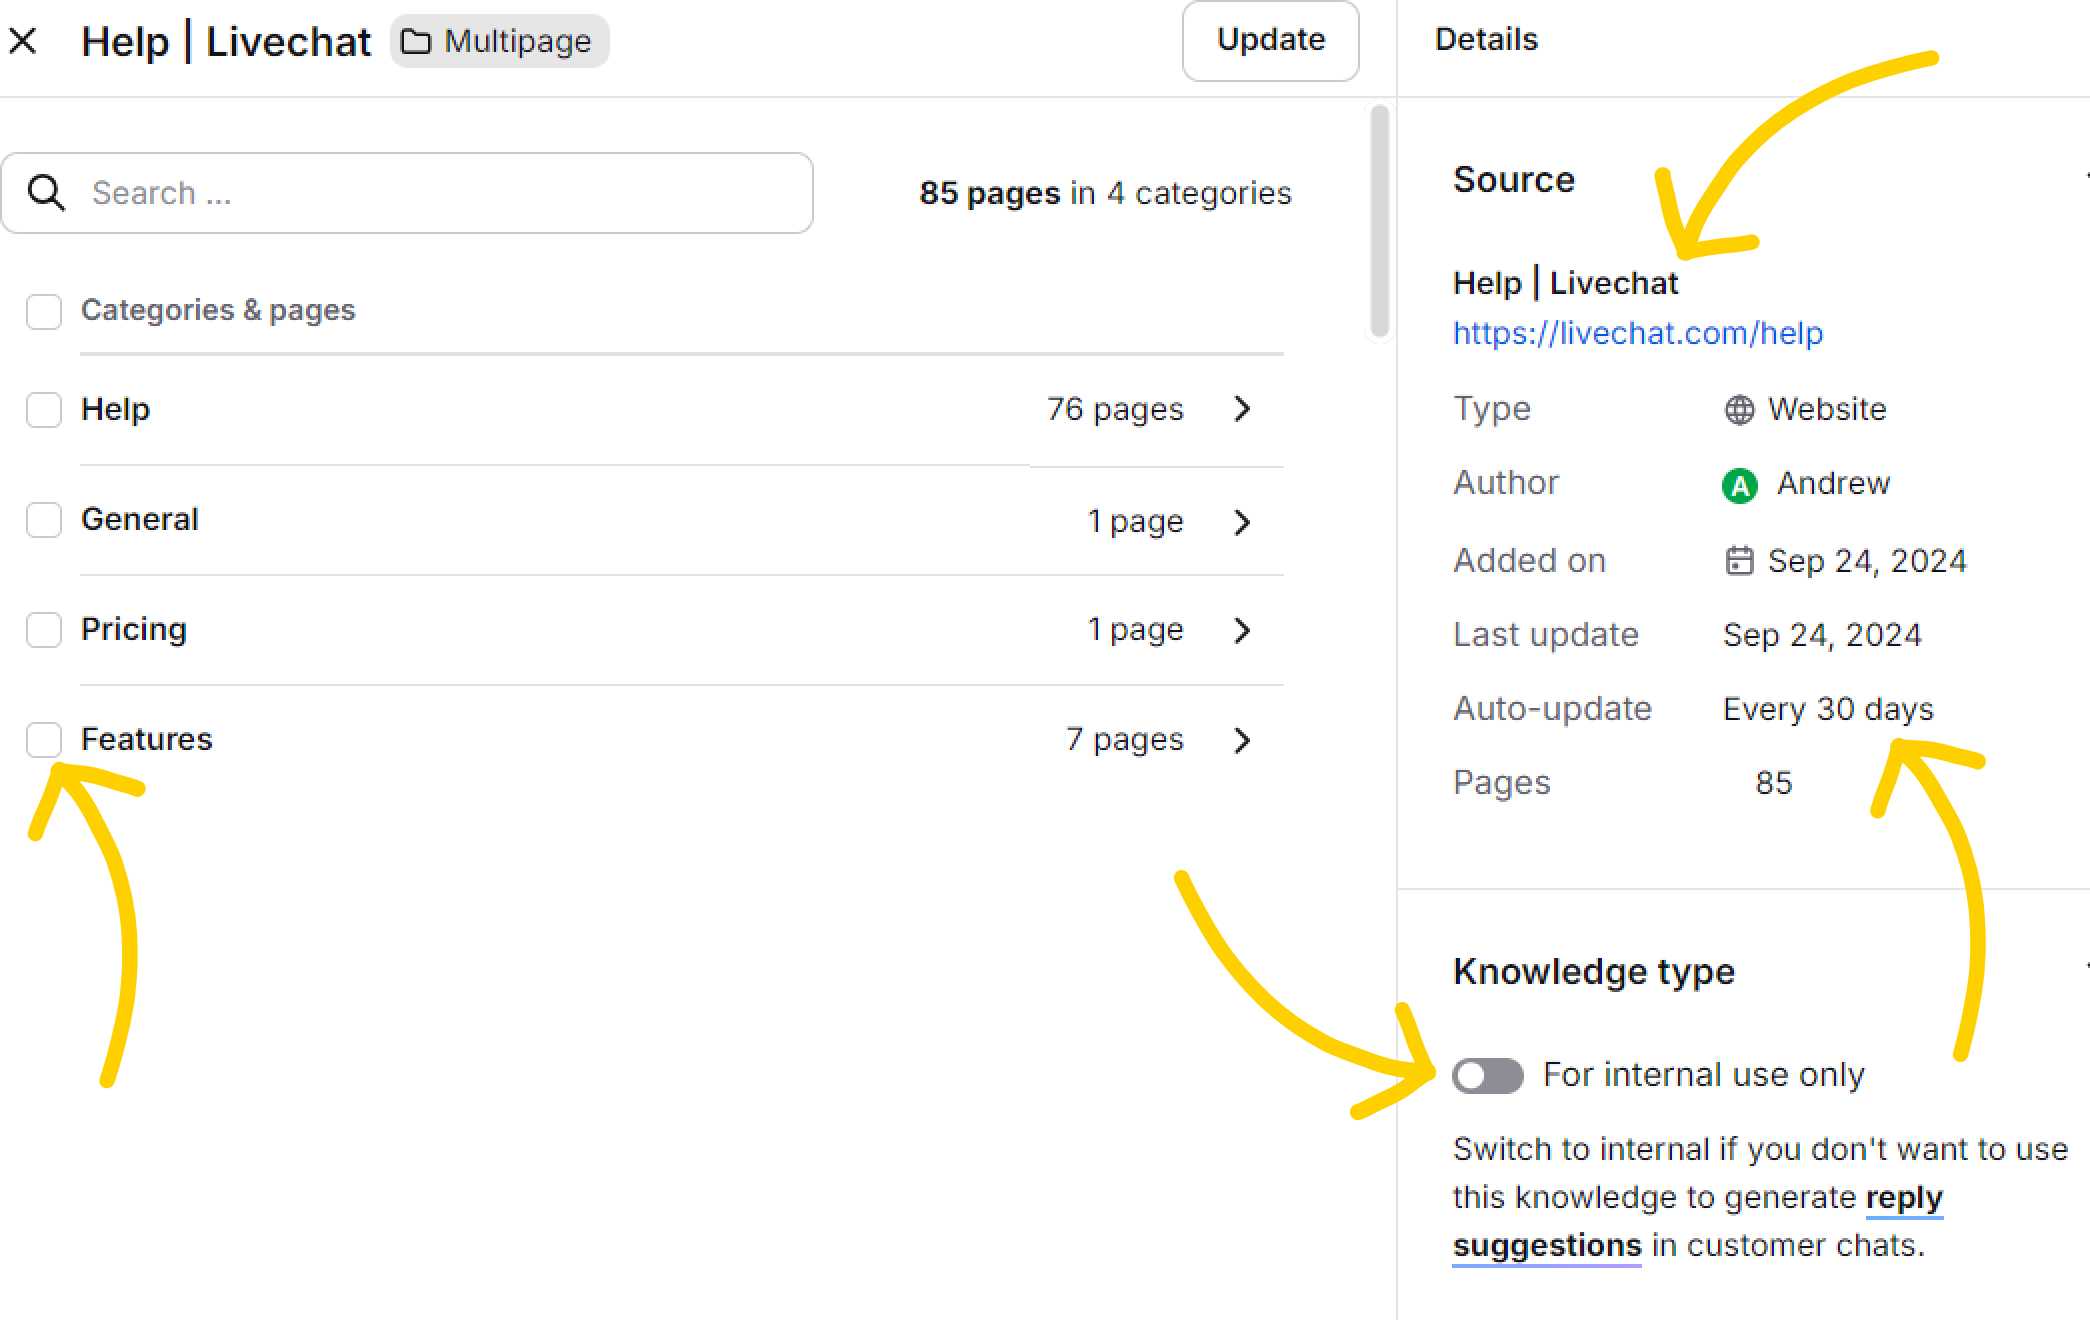Screen dimensions: 2090x1320
Task: Expand the Help category chevron
Action: point(1242,409)
